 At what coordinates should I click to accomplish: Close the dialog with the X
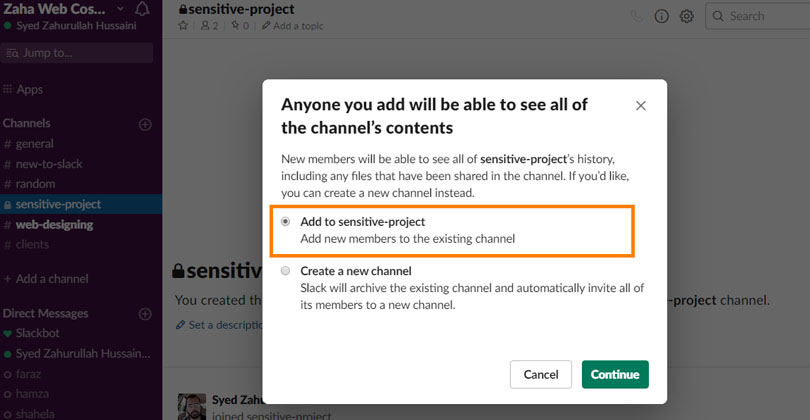(641, 105)
